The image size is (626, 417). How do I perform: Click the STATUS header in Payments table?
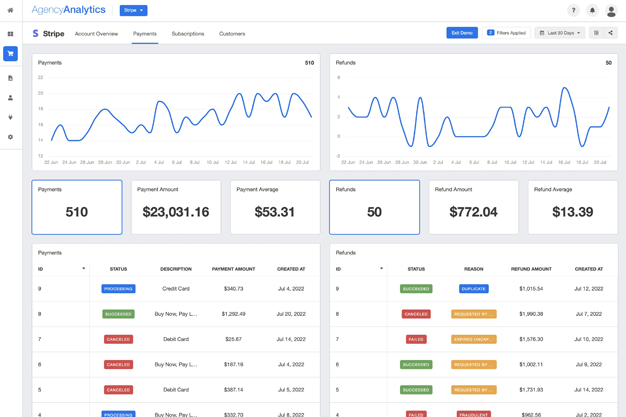point(118,269)
